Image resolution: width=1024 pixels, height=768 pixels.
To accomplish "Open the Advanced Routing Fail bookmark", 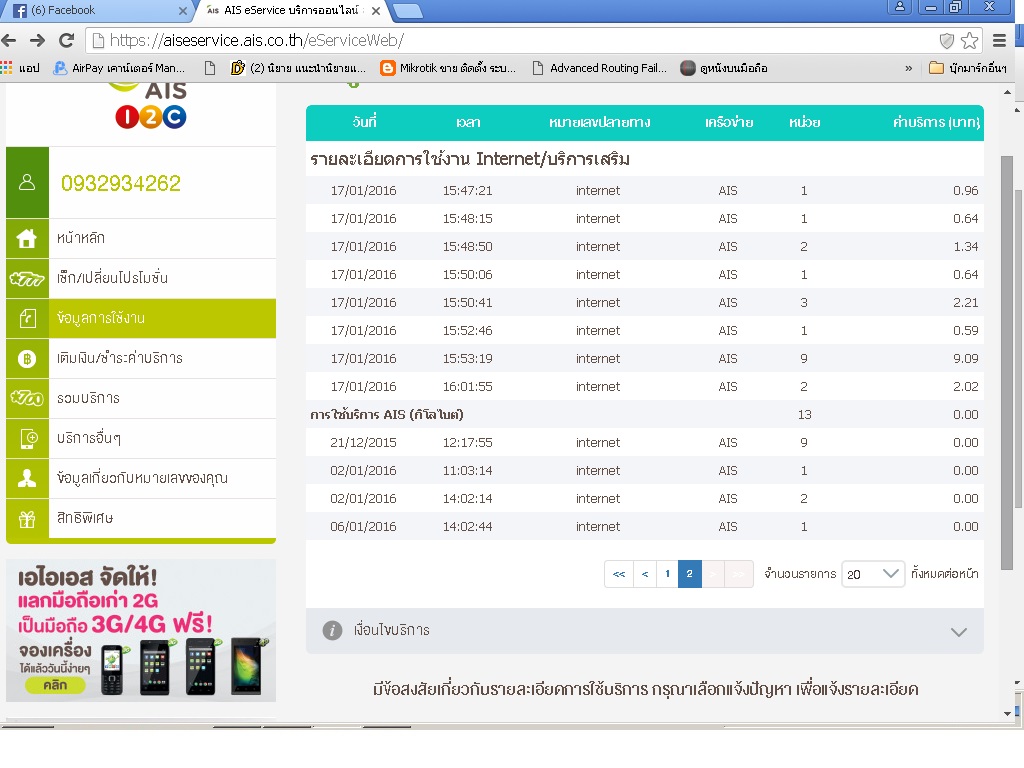I will point(600,68).
